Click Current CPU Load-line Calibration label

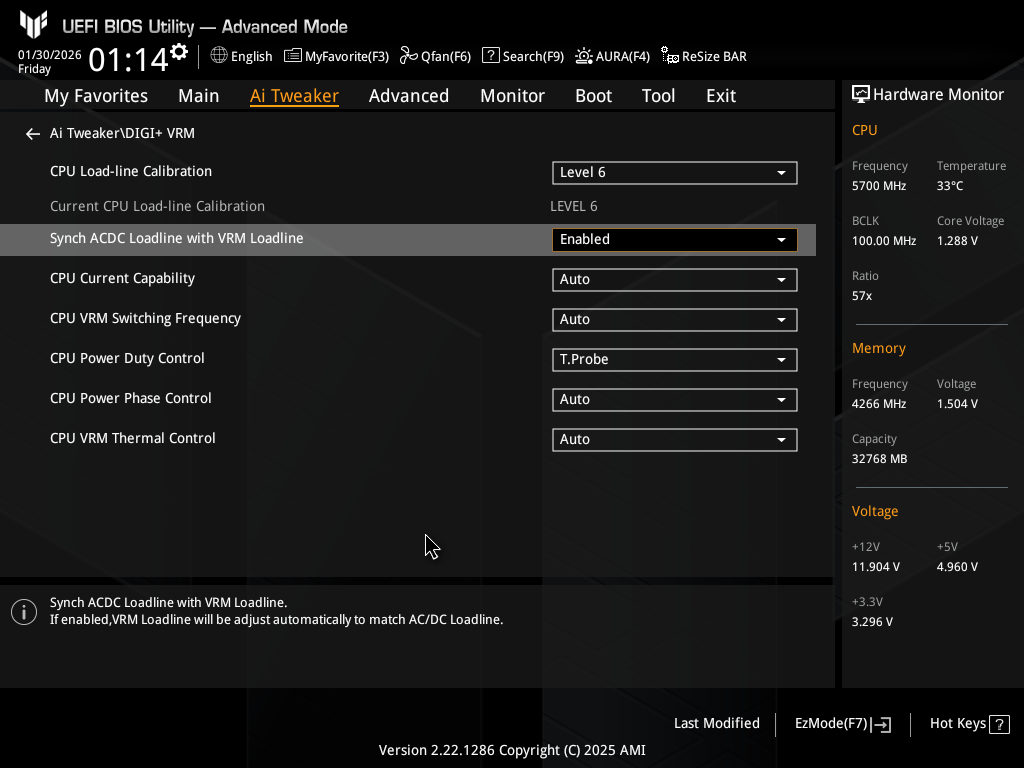point(157,206)
